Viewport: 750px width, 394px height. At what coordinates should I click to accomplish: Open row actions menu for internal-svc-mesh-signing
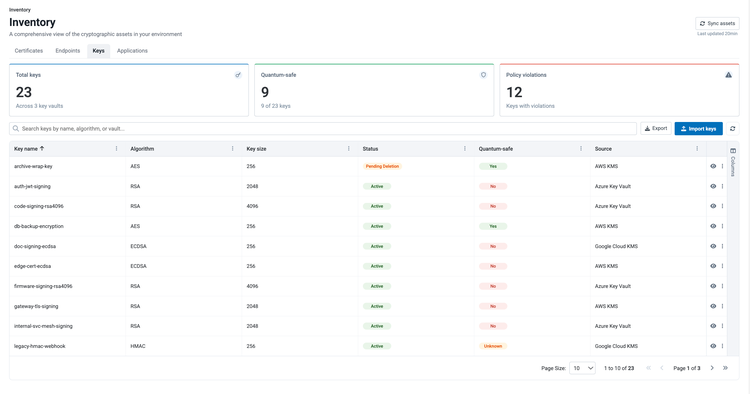pyautogui.click(x=722, y=326)
